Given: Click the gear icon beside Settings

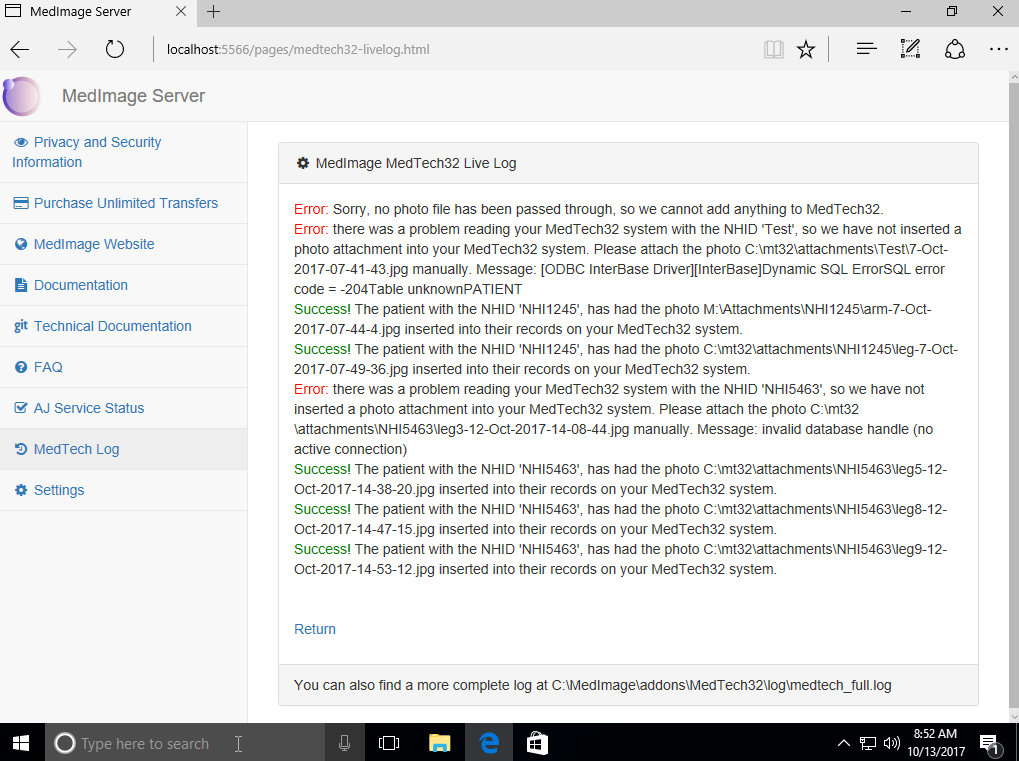Looking at the screenshot, I should click(21, 490).
